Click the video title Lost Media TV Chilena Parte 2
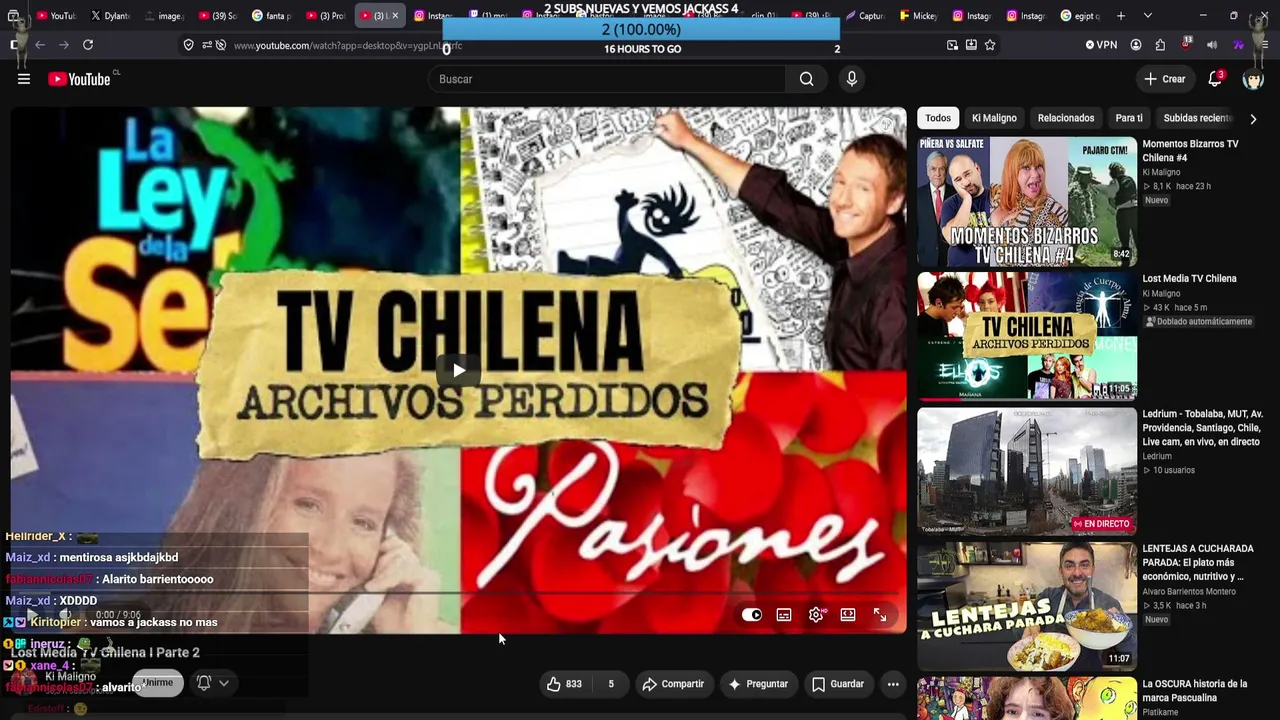Screen dimensions: 1280x720 click(105, 652)
